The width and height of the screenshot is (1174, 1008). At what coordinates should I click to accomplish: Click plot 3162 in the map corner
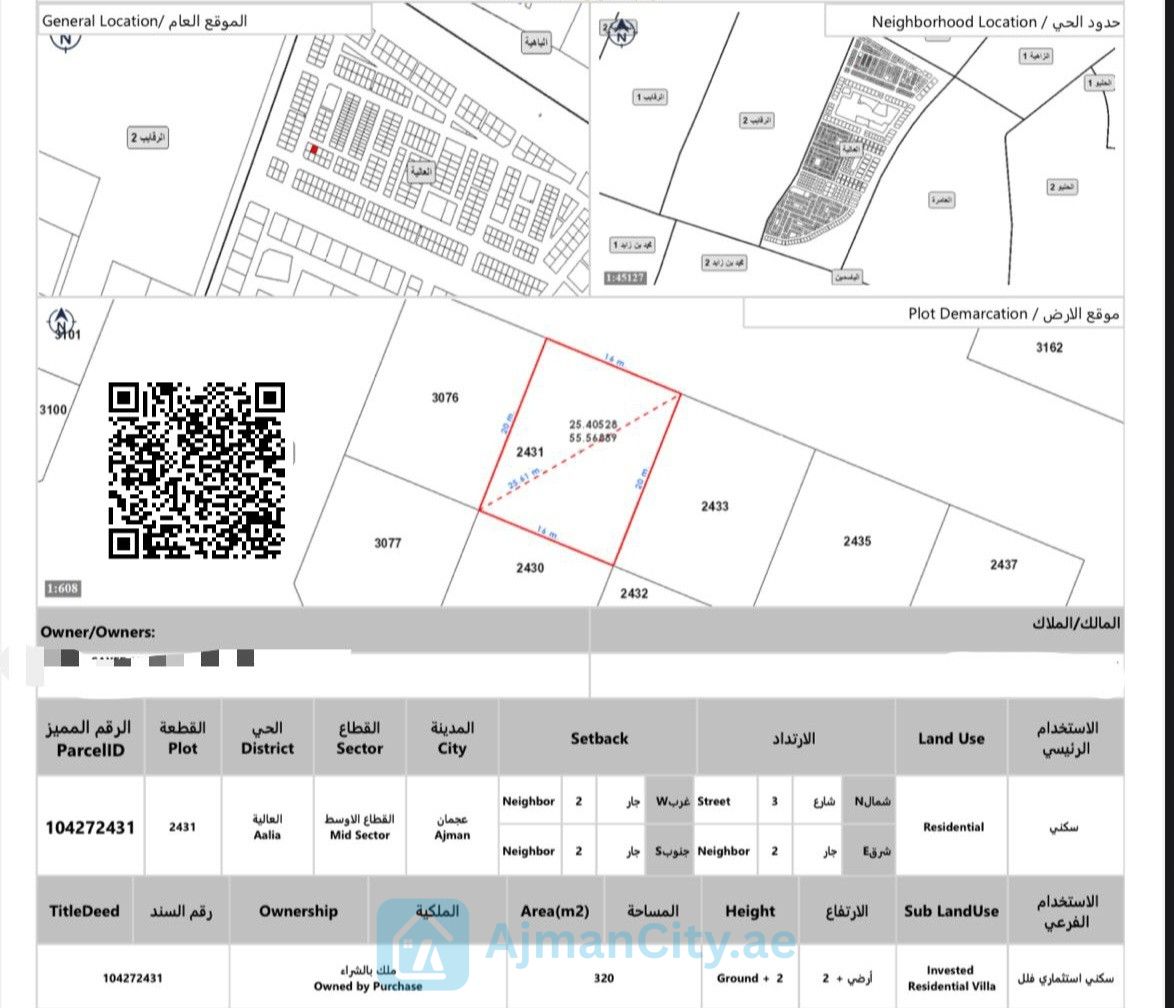(1049, 347)
